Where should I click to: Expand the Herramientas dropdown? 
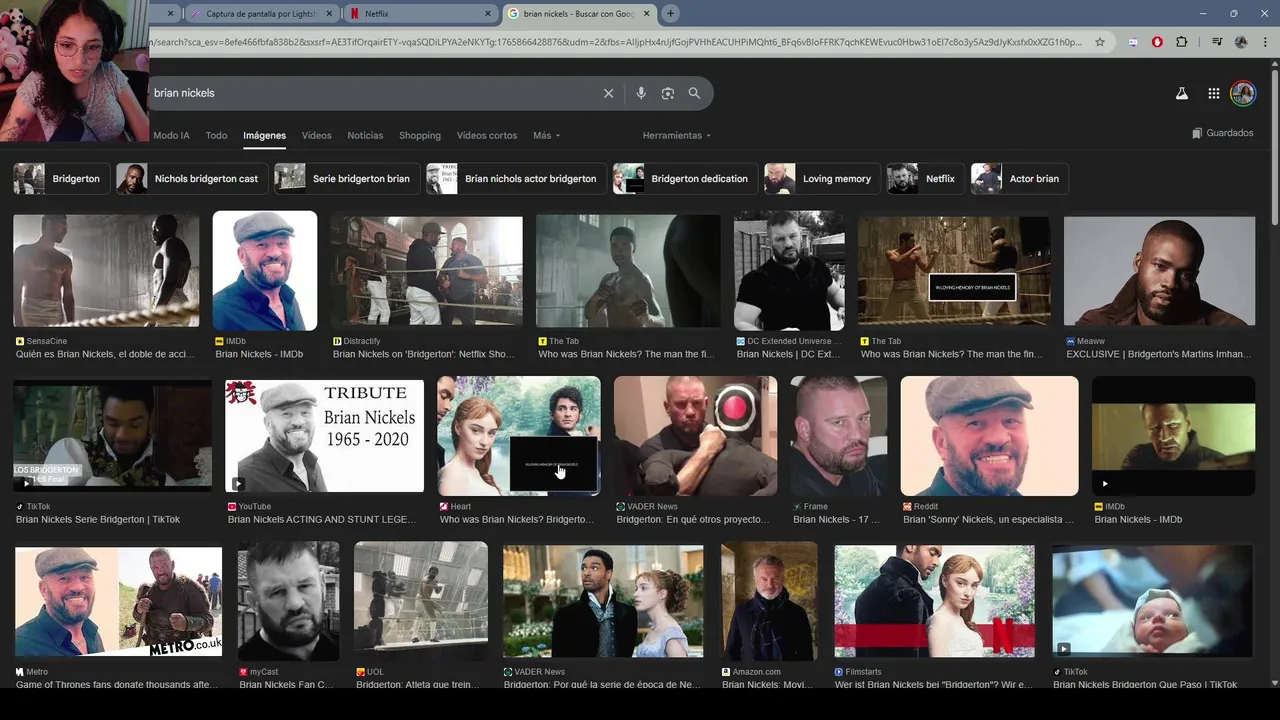pyautogui.click(x=677, y=135)
